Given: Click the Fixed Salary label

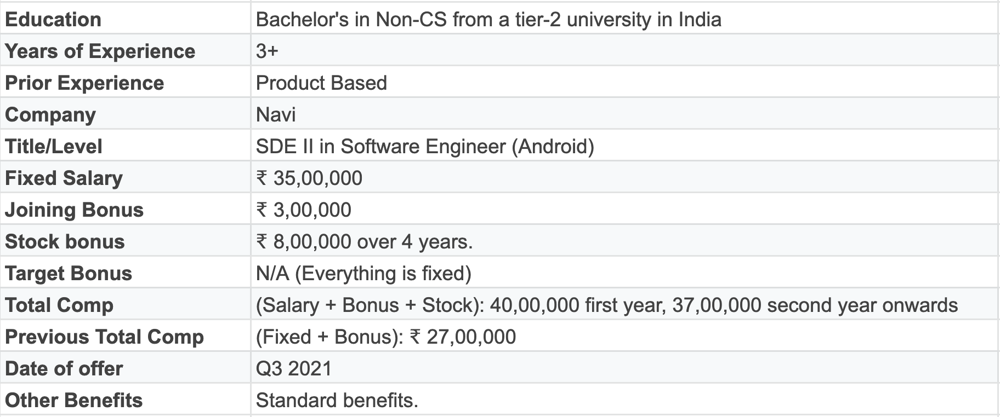Looking at the screenshot, I should (x=64, y=179).
